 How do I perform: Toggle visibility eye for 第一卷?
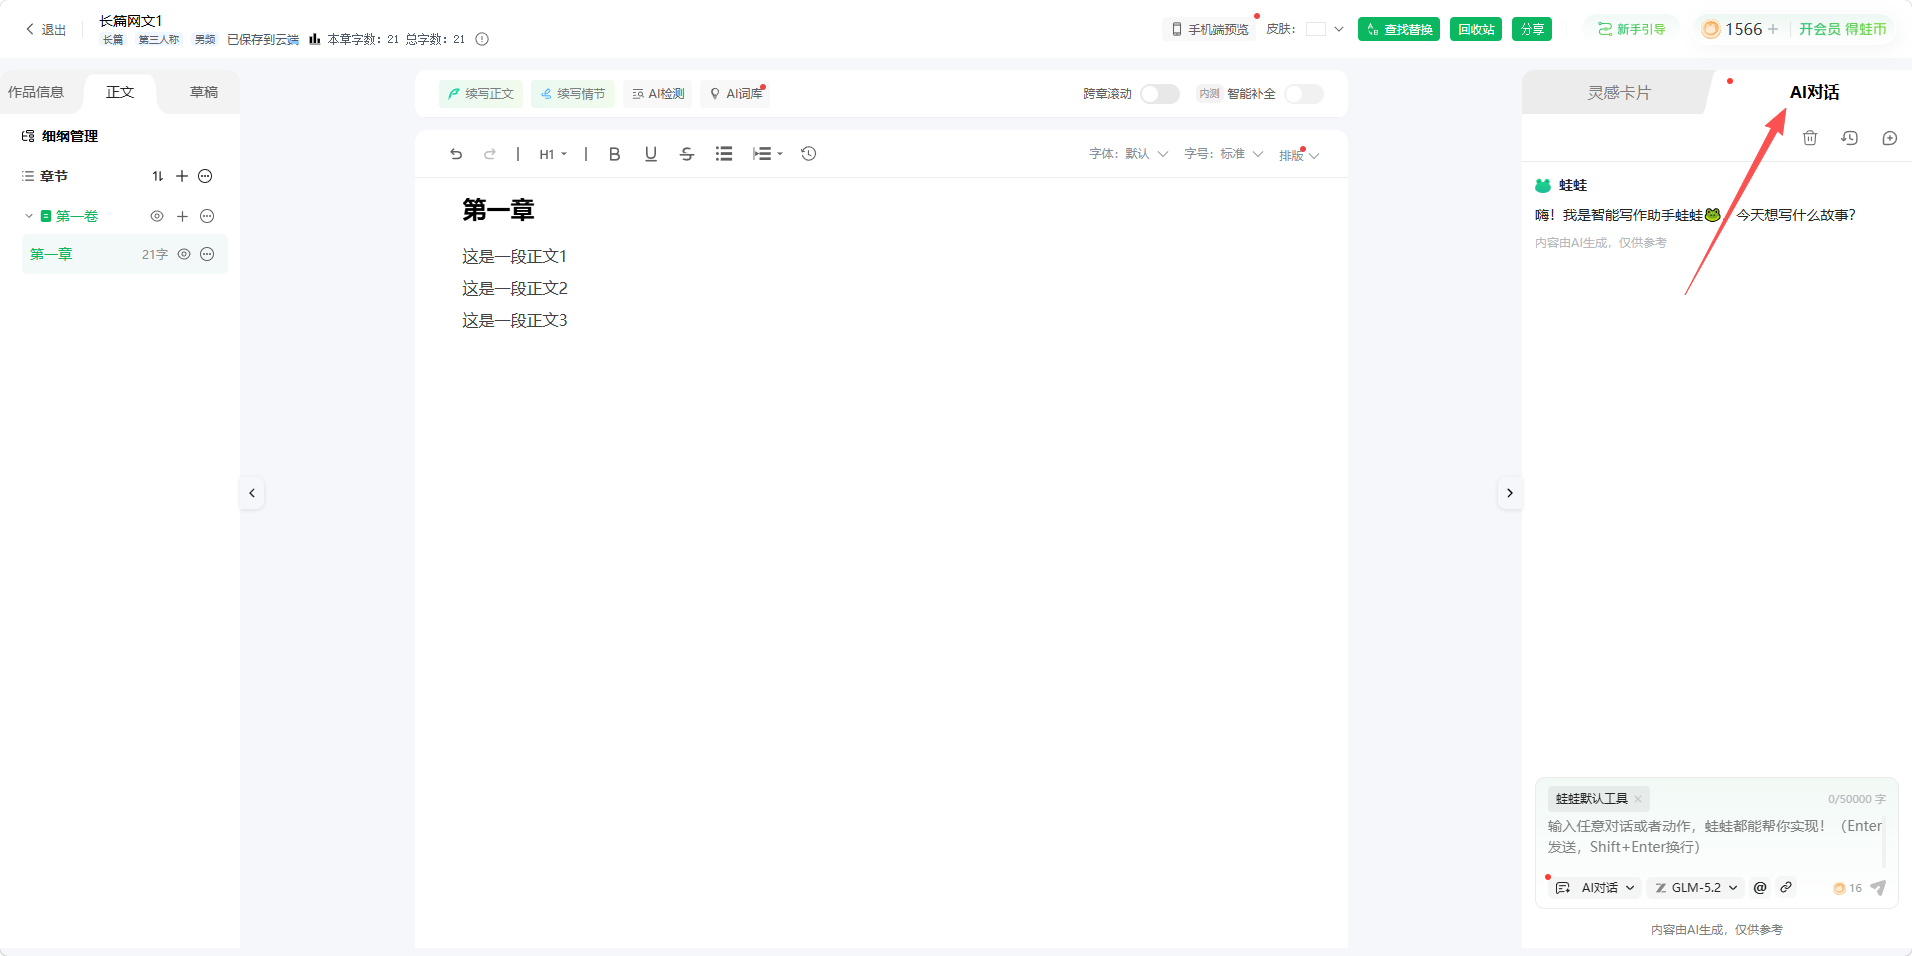click(157, 216)
